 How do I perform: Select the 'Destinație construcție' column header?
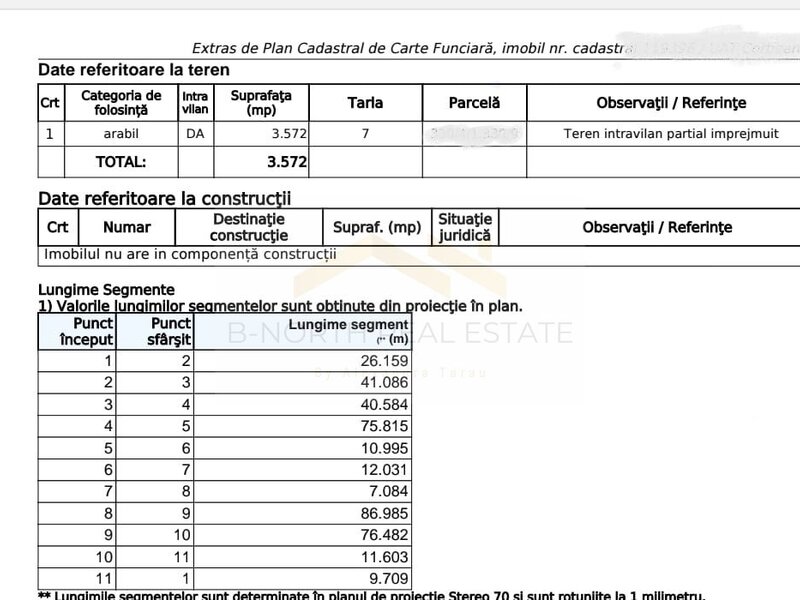click(x=249, y=227)
